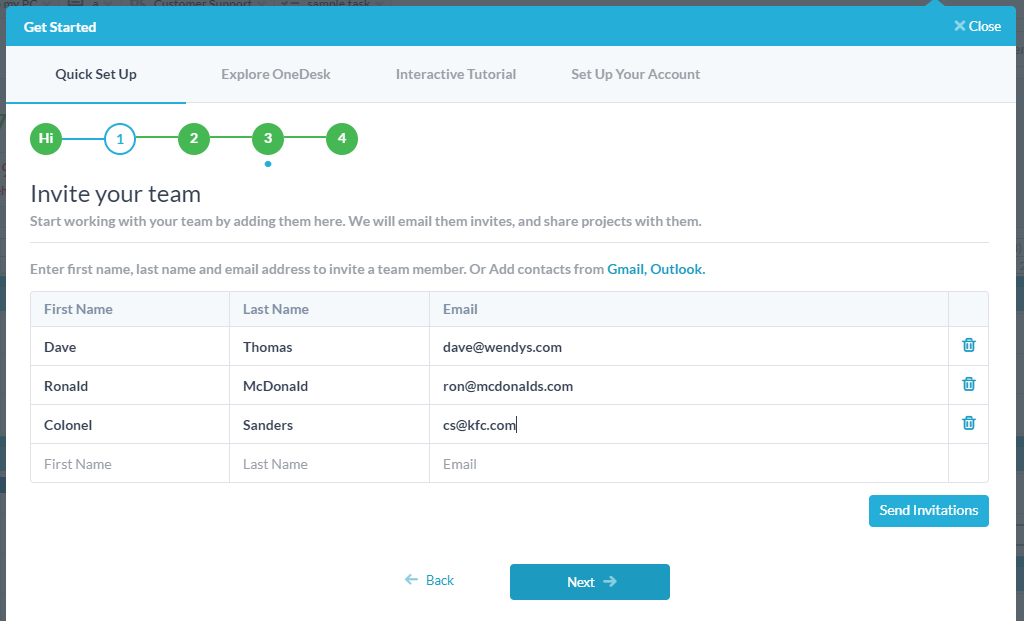Viewport: 1024px width, 621px height.
Task: Switch to the Explore OneDesk tab
Action: point(275,74)
